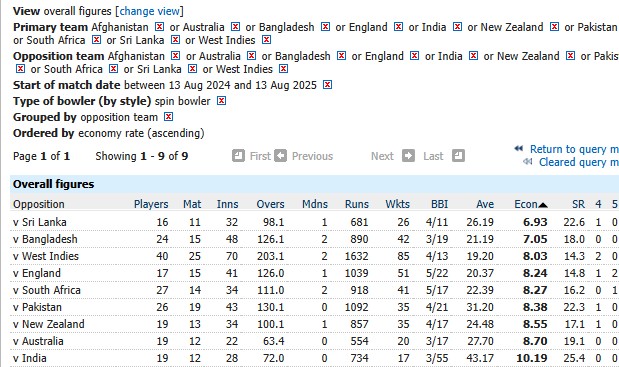The width and height of the screenshot is (619, 367).
Task: Remove the spin bowler type filter
Action: point(221,101)
